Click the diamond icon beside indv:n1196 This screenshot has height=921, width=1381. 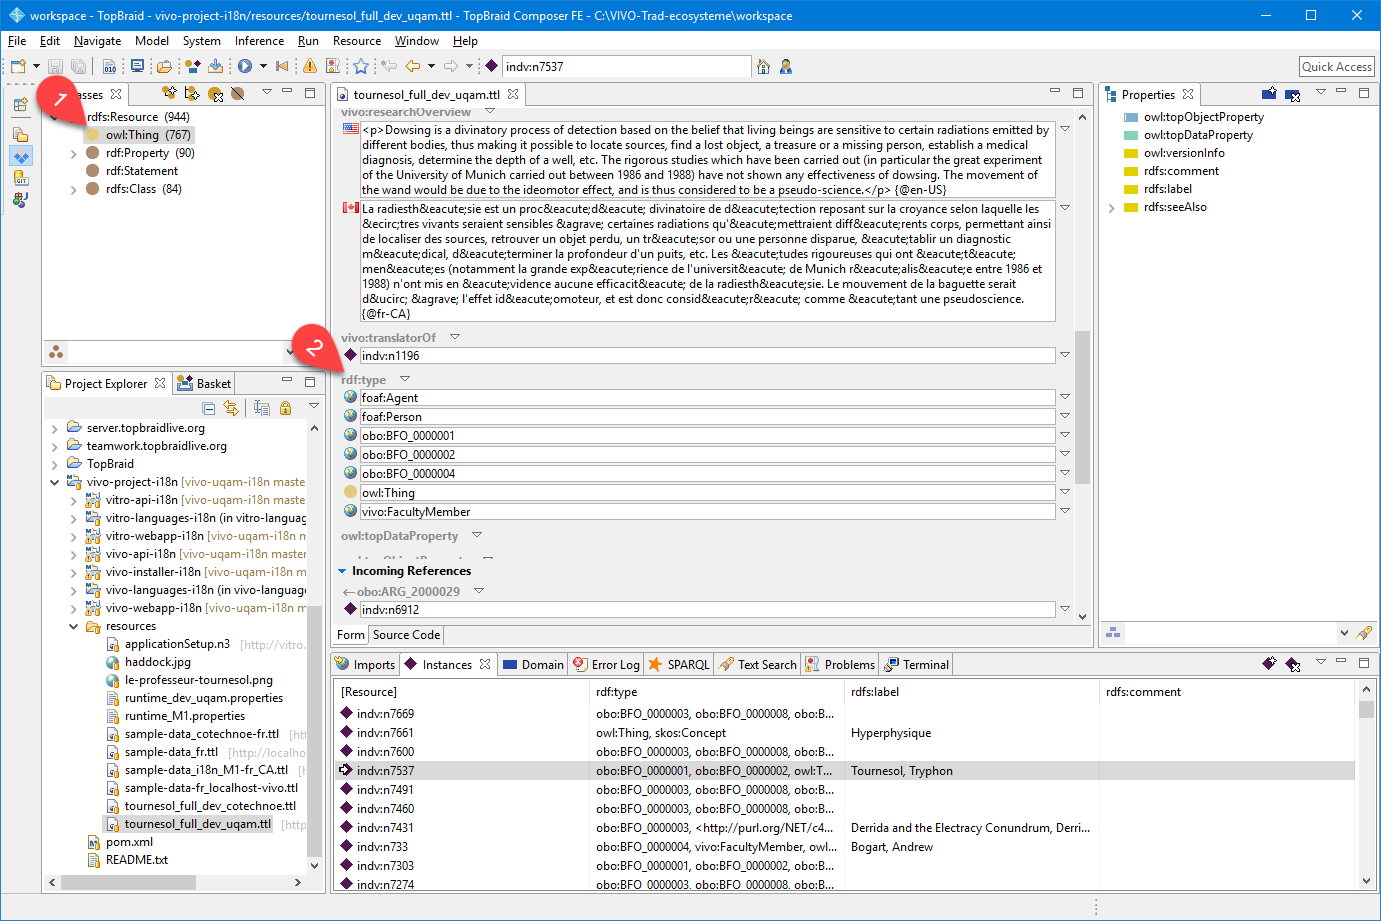coord(350,355)
